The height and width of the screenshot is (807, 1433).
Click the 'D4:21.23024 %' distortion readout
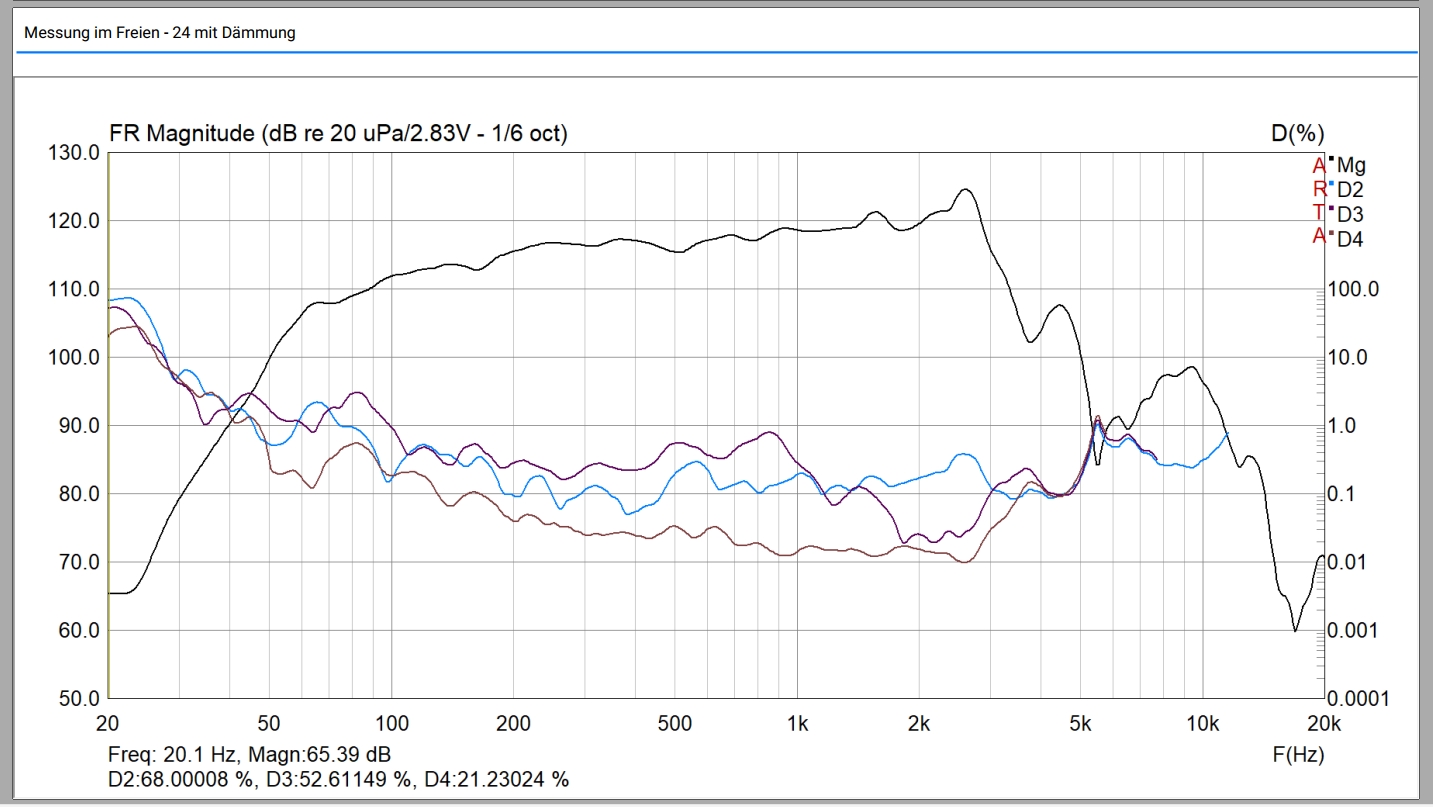497,779
